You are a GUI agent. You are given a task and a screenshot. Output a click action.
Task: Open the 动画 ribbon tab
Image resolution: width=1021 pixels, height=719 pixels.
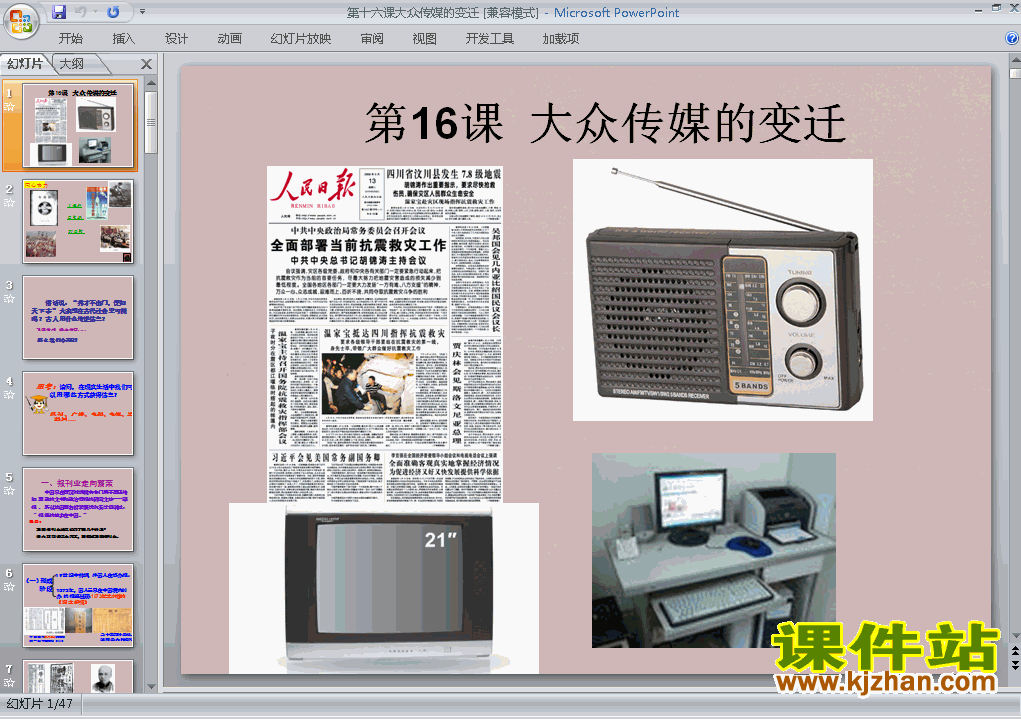coord(229,38)
